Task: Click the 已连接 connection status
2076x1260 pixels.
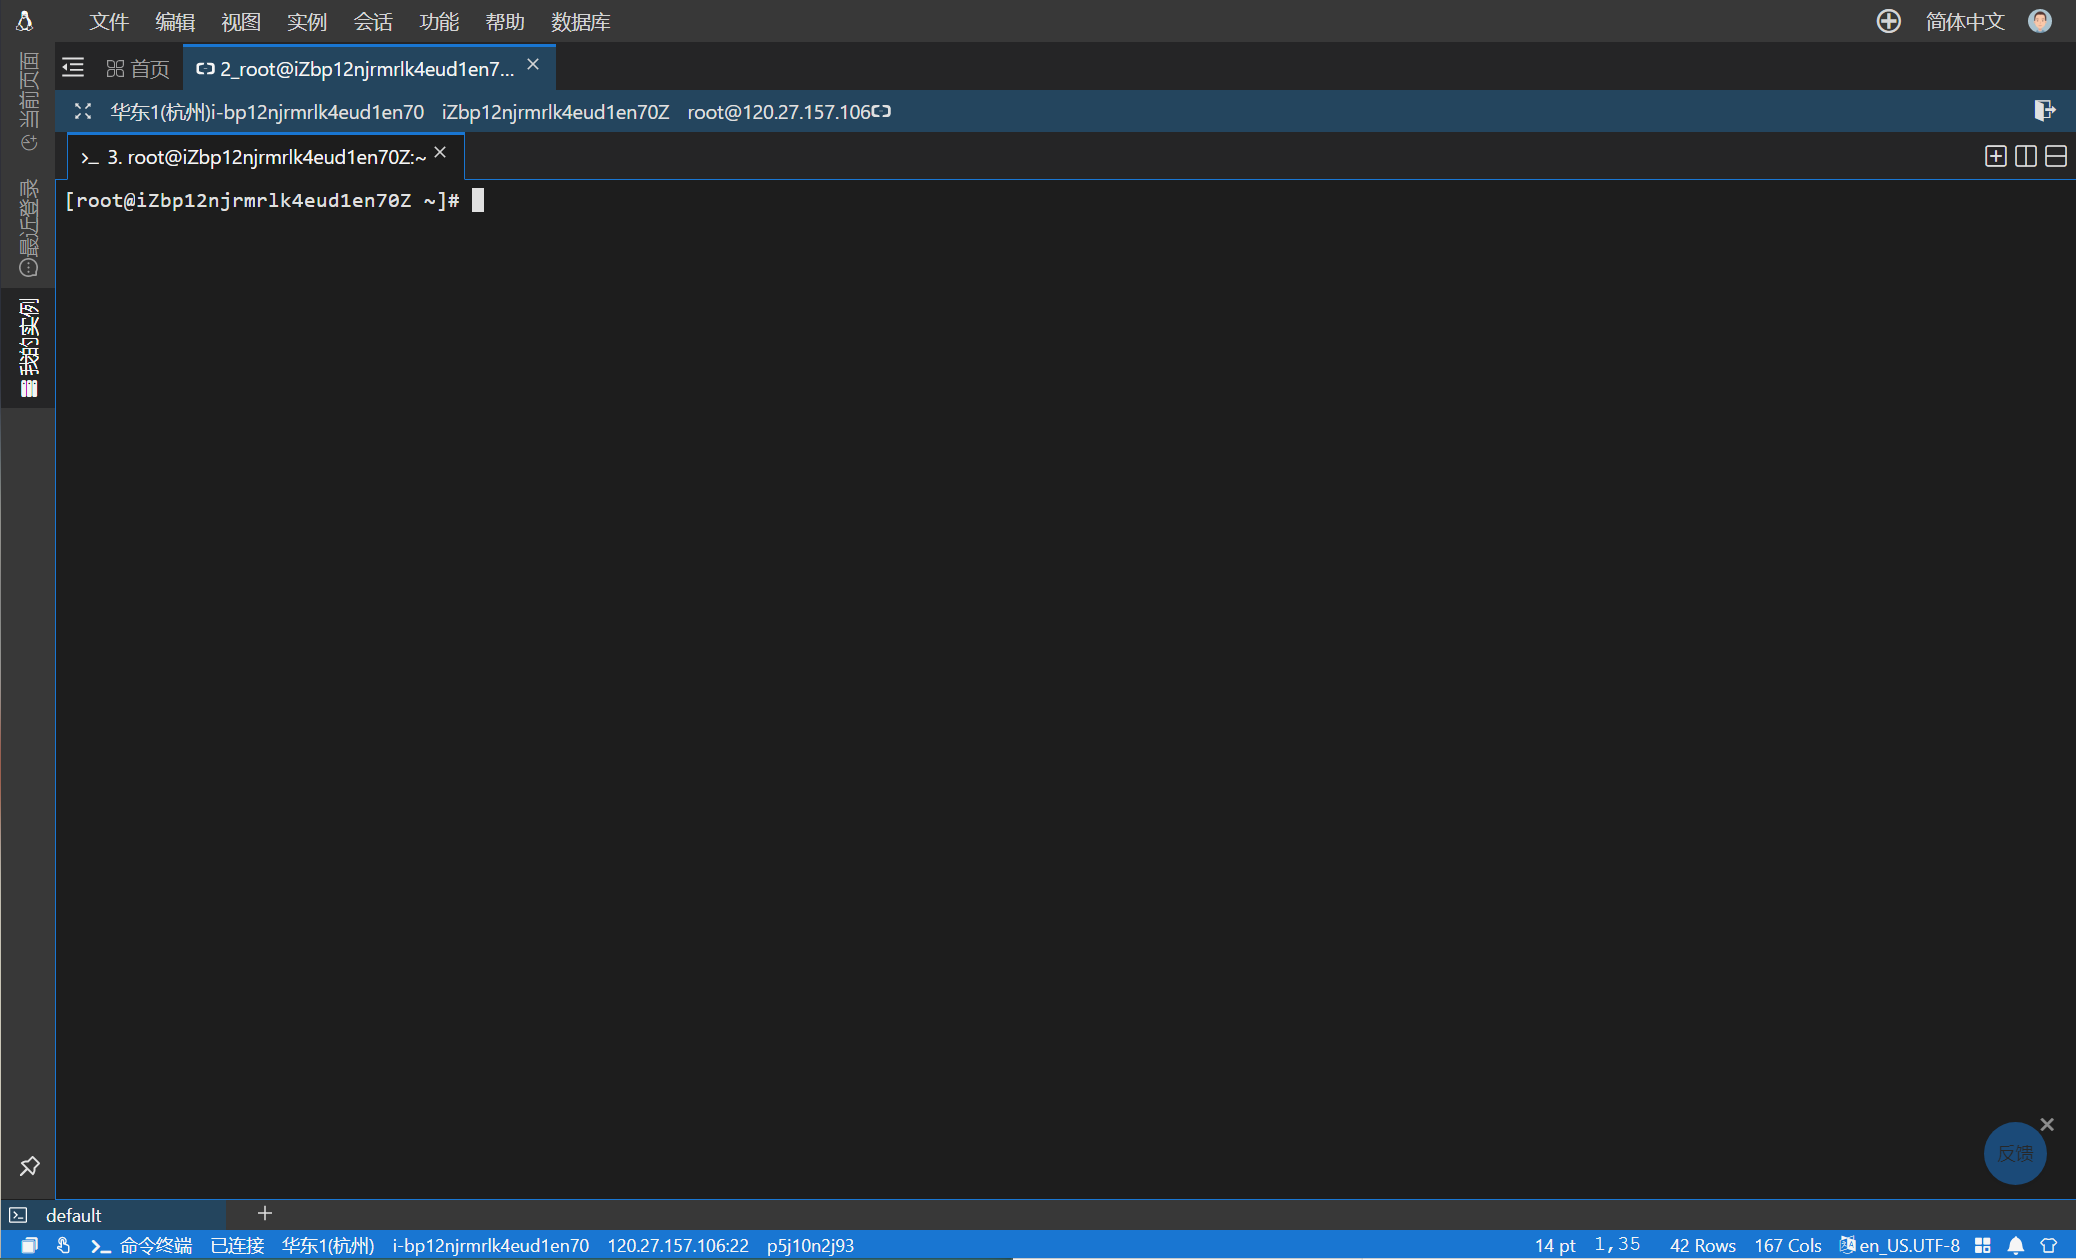Action: [237, 1245]
